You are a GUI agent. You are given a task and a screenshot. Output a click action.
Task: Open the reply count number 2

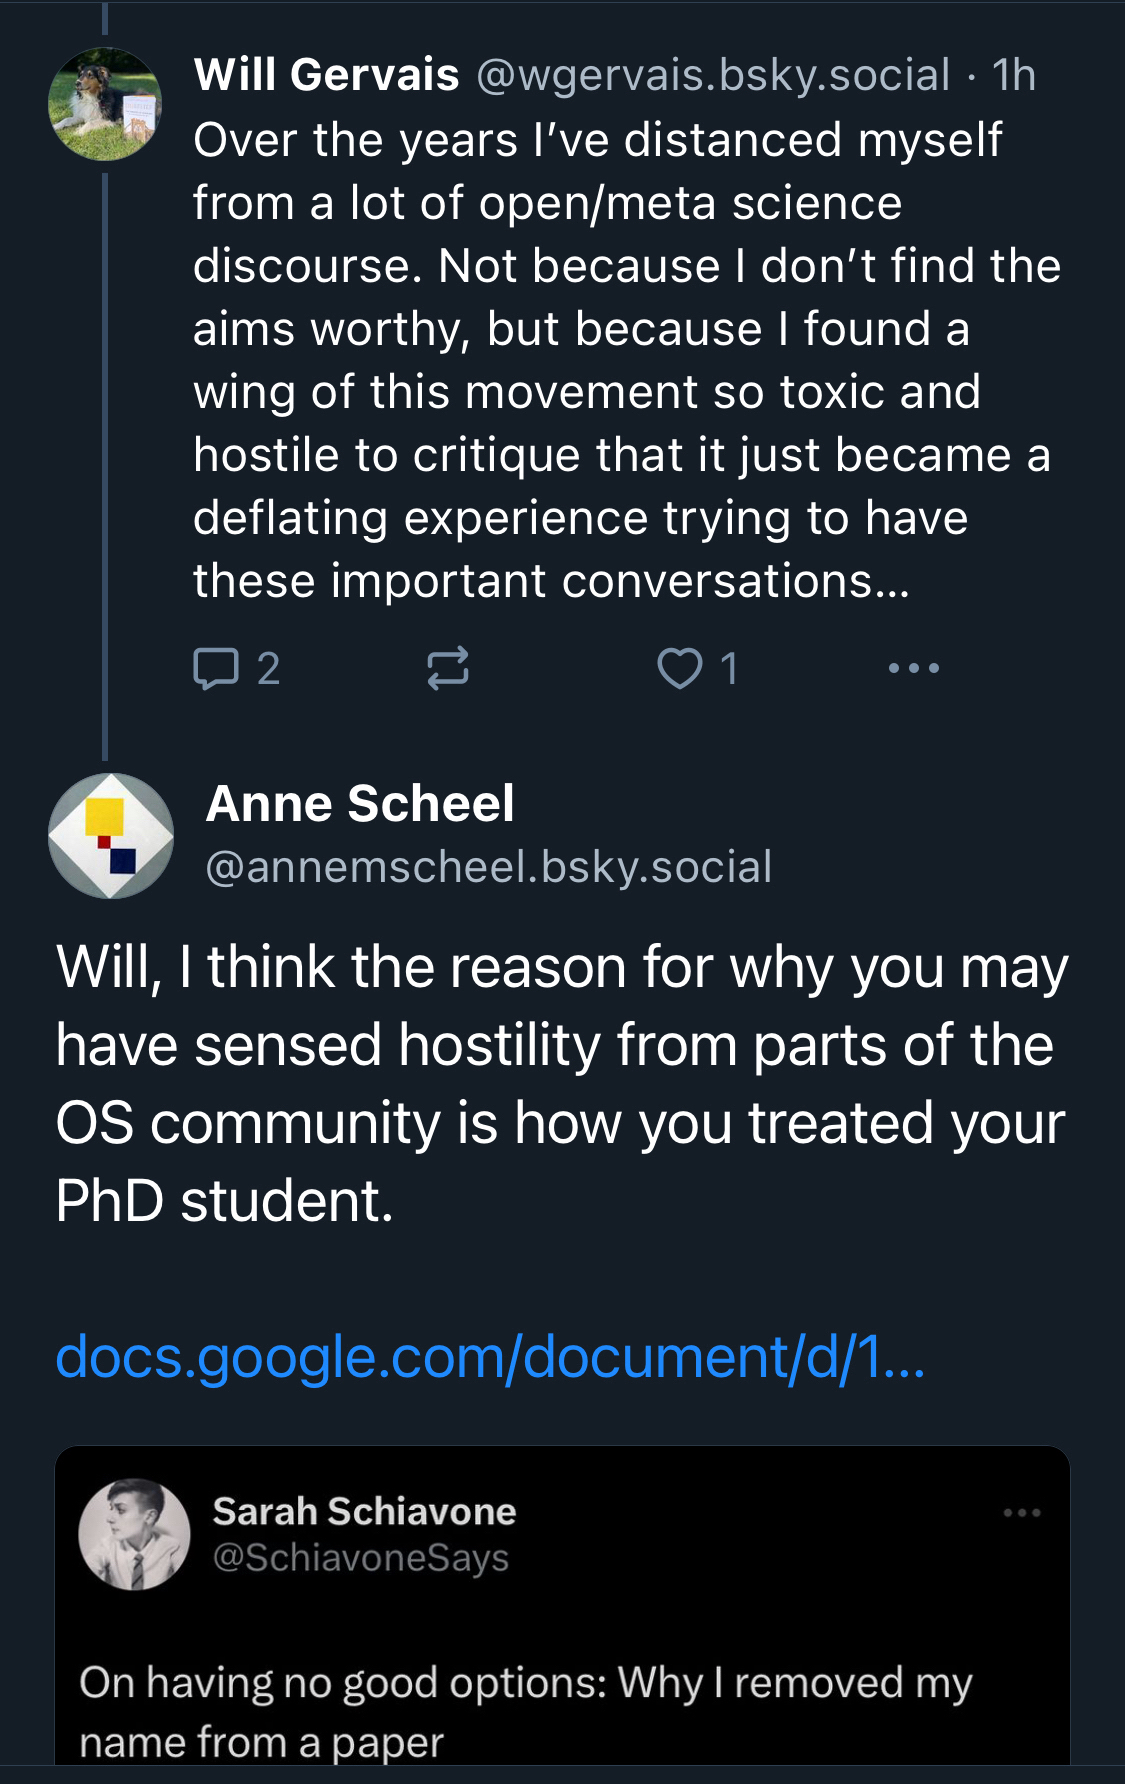pos(268,669)
